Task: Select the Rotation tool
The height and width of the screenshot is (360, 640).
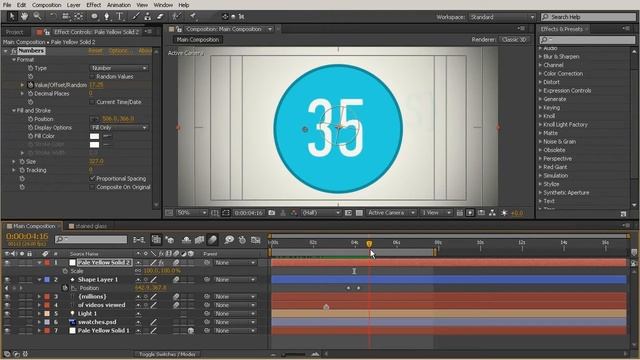Action: [53, 16]
